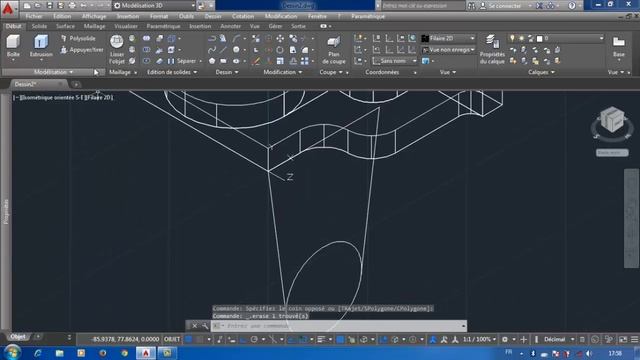
Task: Click the annotation visibility status icon
Action: point(433,339)
